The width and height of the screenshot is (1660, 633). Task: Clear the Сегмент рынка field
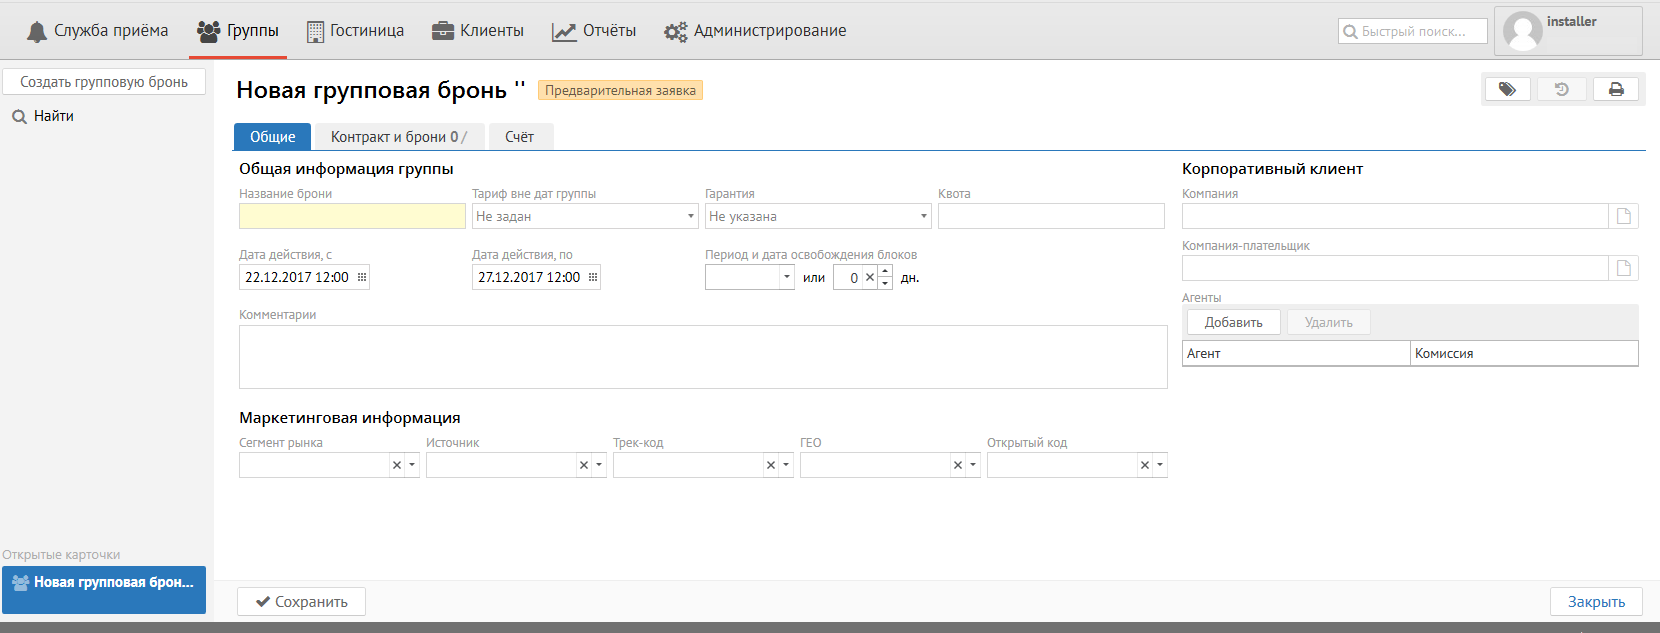click(397, 465)
